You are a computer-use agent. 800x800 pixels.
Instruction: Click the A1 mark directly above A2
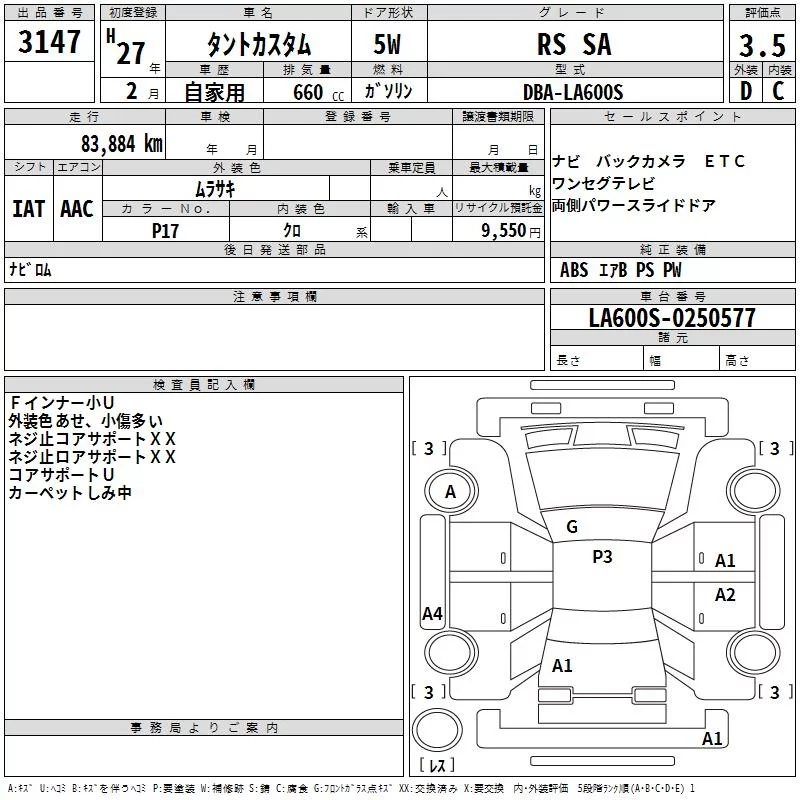pos(725,561)
